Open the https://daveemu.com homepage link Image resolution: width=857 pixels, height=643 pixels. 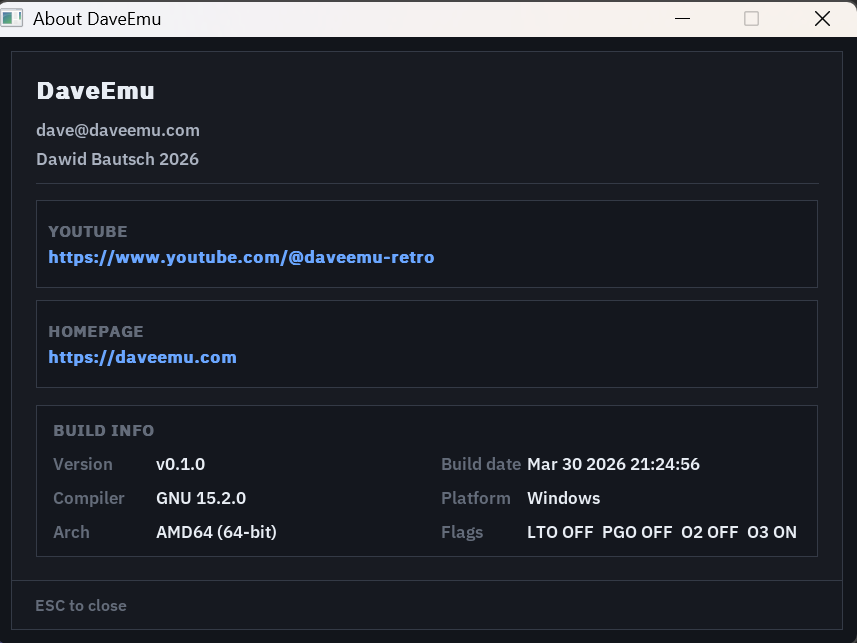(x=142, y=357)
